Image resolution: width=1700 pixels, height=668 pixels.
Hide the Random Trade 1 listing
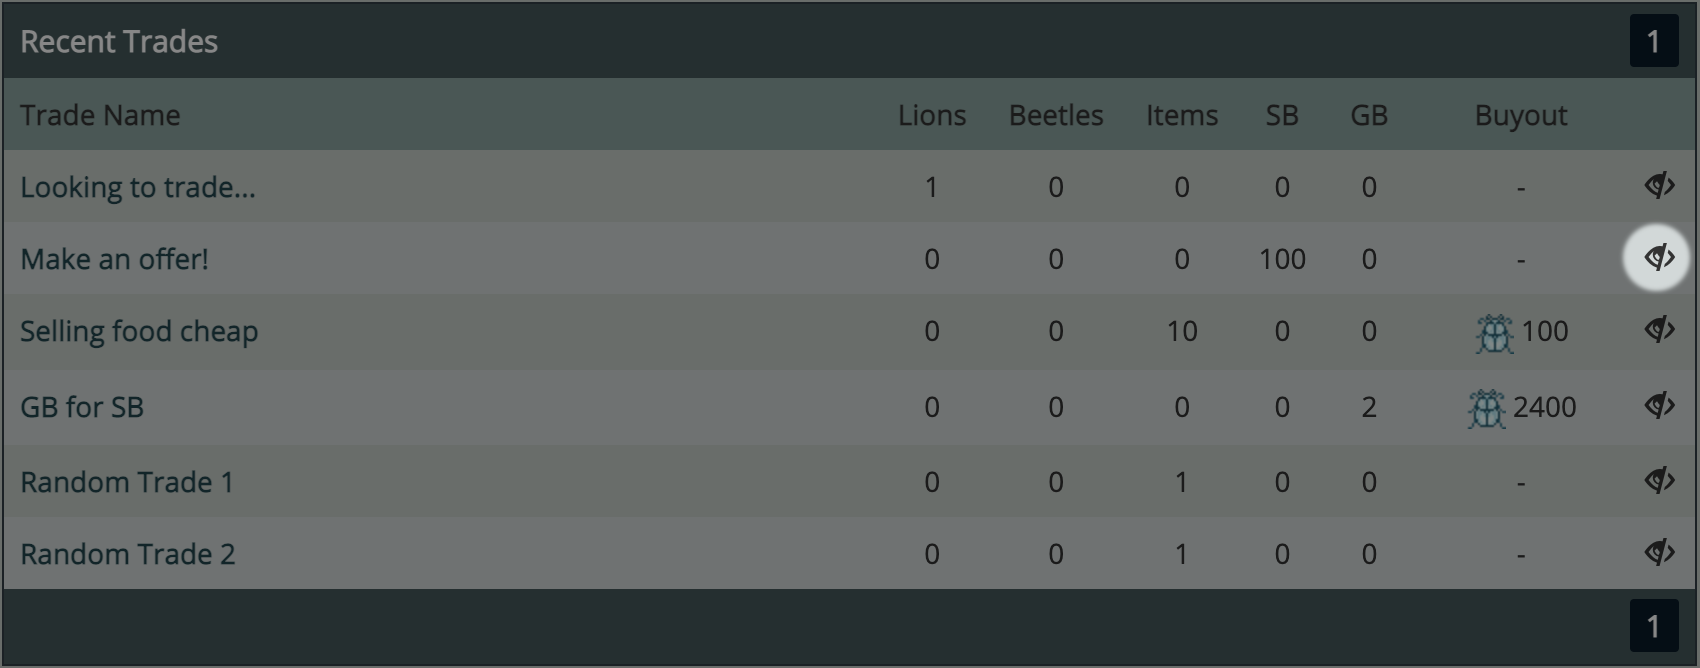click(x=1659, y=480)
